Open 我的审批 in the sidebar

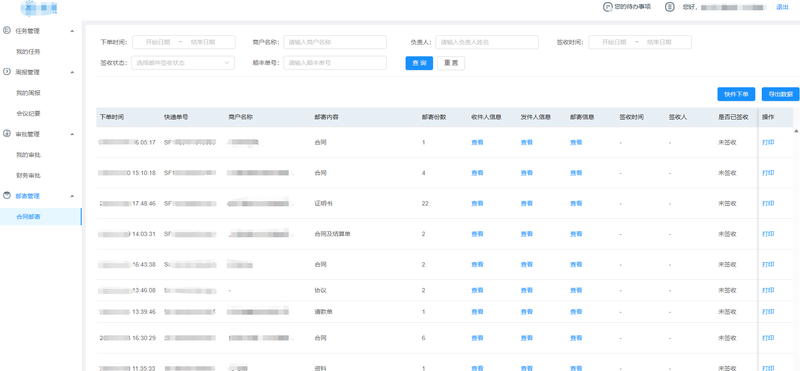(x=28, y=155)
